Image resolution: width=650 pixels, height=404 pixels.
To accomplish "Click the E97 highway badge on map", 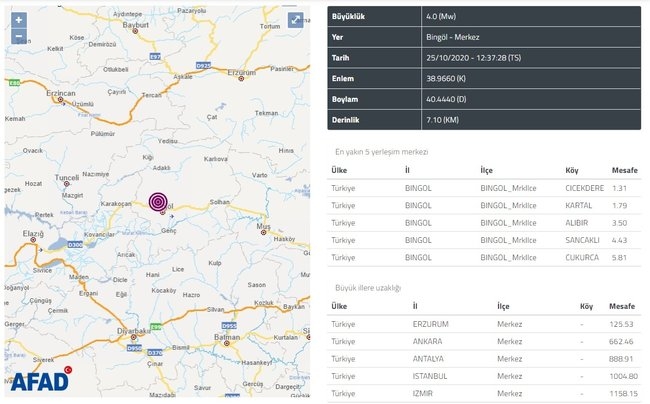I will pyautogui.click(x=155, y=58).
